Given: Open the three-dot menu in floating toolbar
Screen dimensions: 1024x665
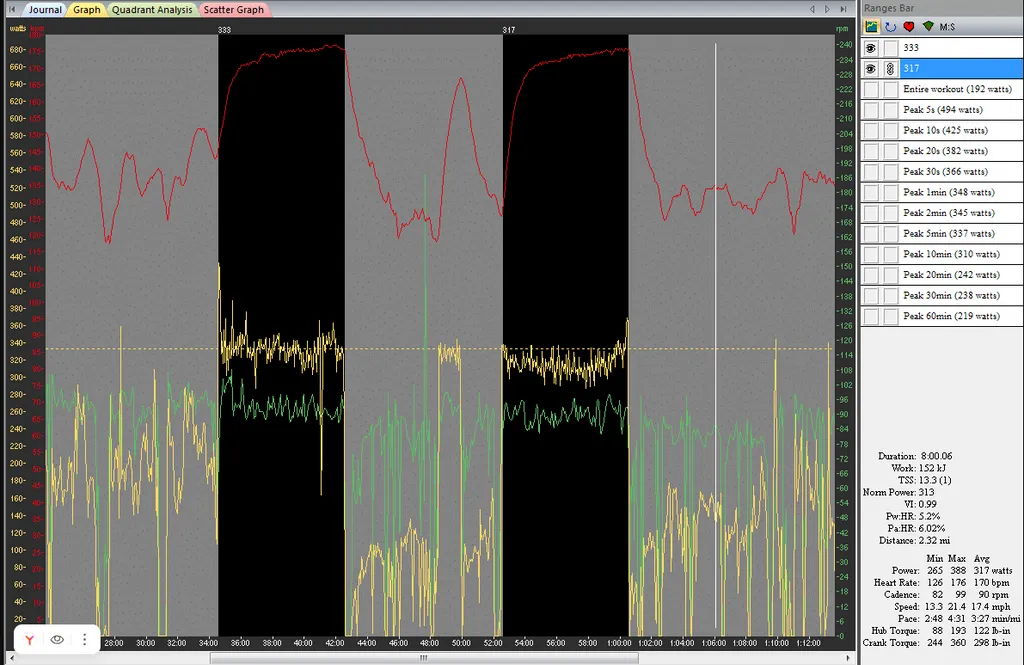Looking at the screenshot, I should tap(85, 639).
